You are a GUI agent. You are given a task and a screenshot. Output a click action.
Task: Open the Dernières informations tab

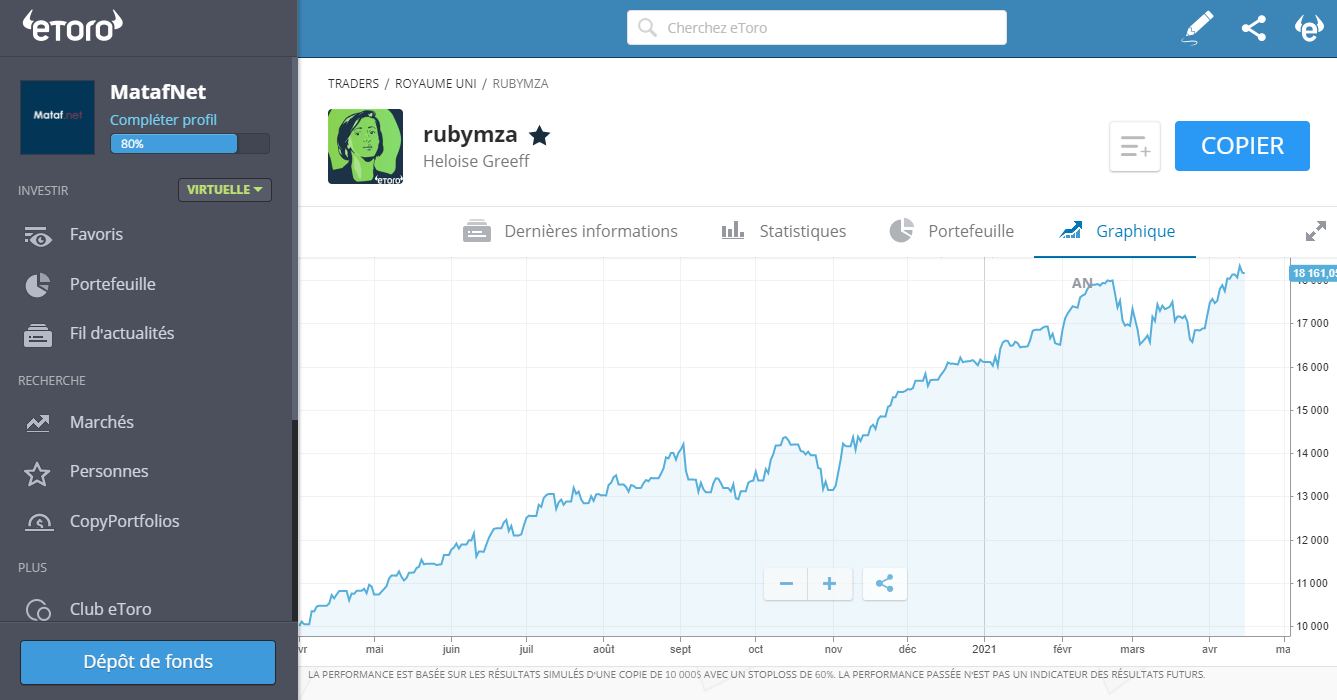coord(570,231)
